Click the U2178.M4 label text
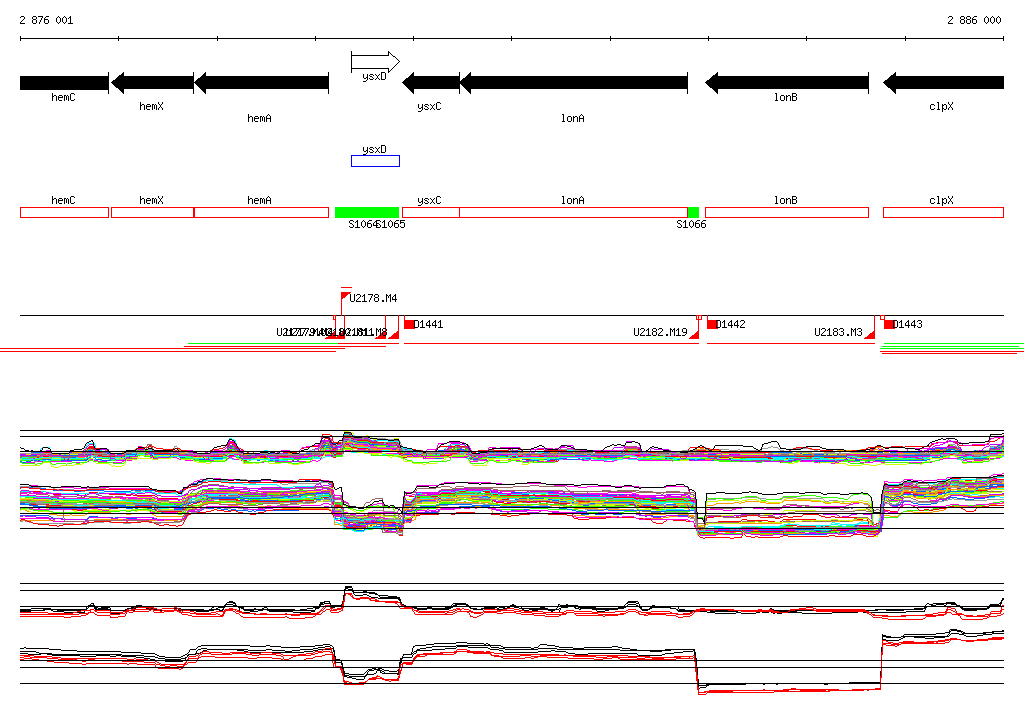 coord(374,299)
